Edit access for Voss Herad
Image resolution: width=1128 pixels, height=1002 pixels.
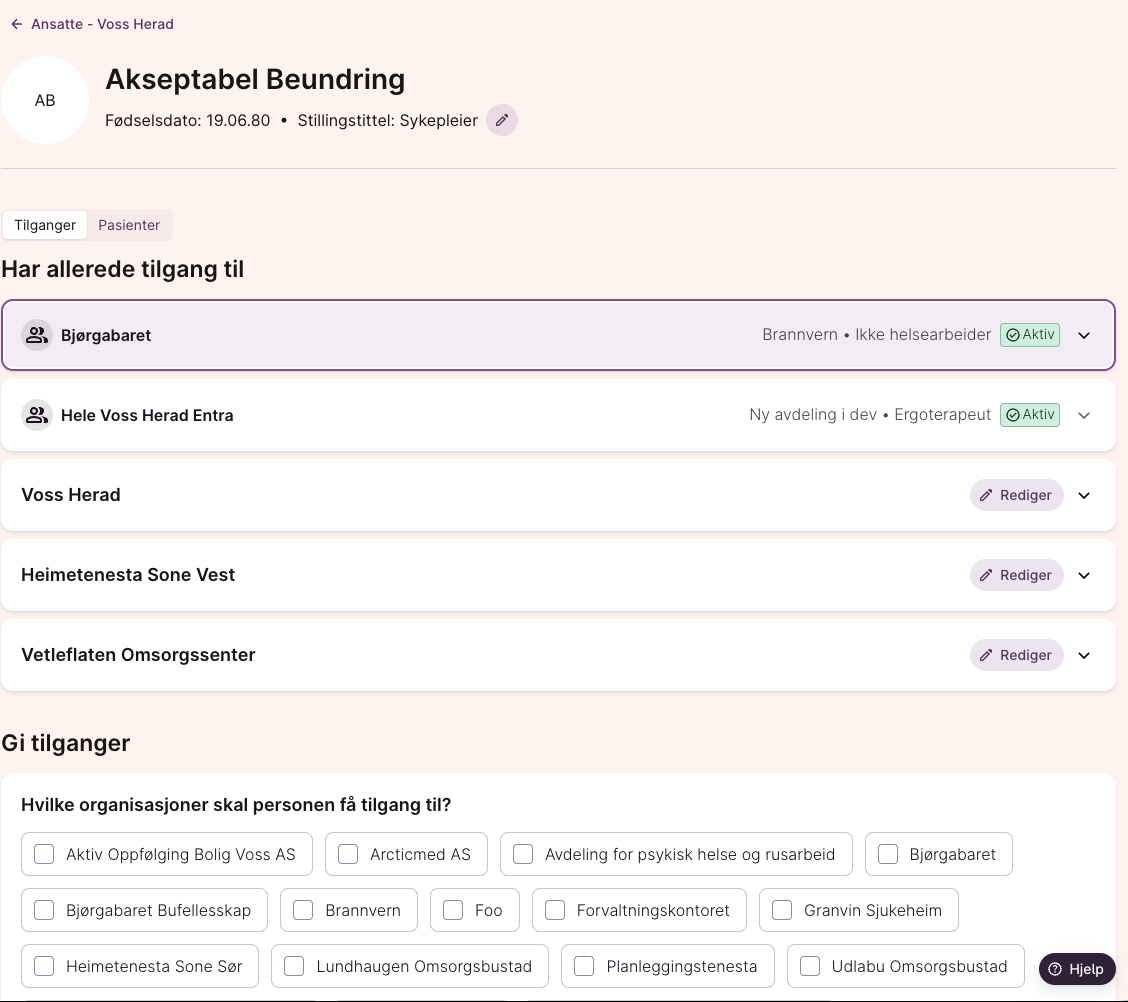[x=1016, y=495]
